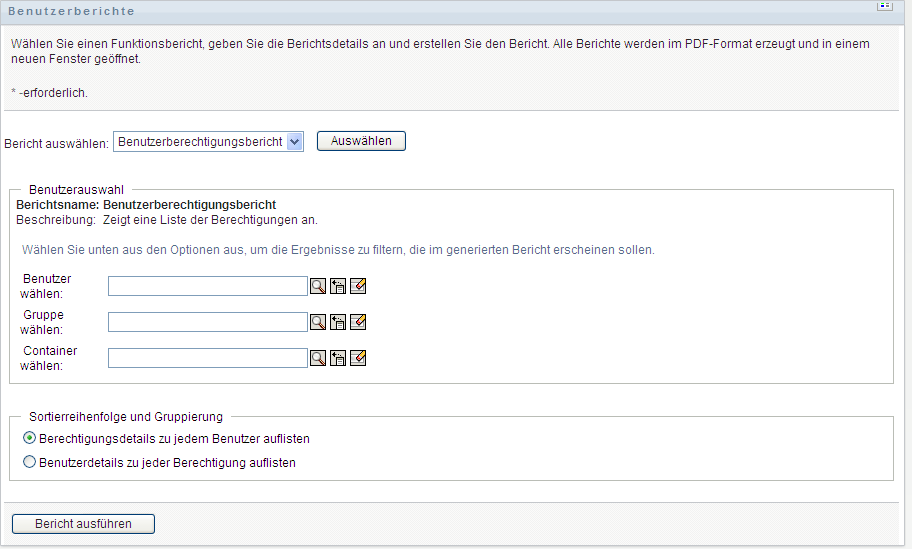The image size is (912, 549).
Task: Focus the Benutzer wählen text field
Action: click(207, 286)
